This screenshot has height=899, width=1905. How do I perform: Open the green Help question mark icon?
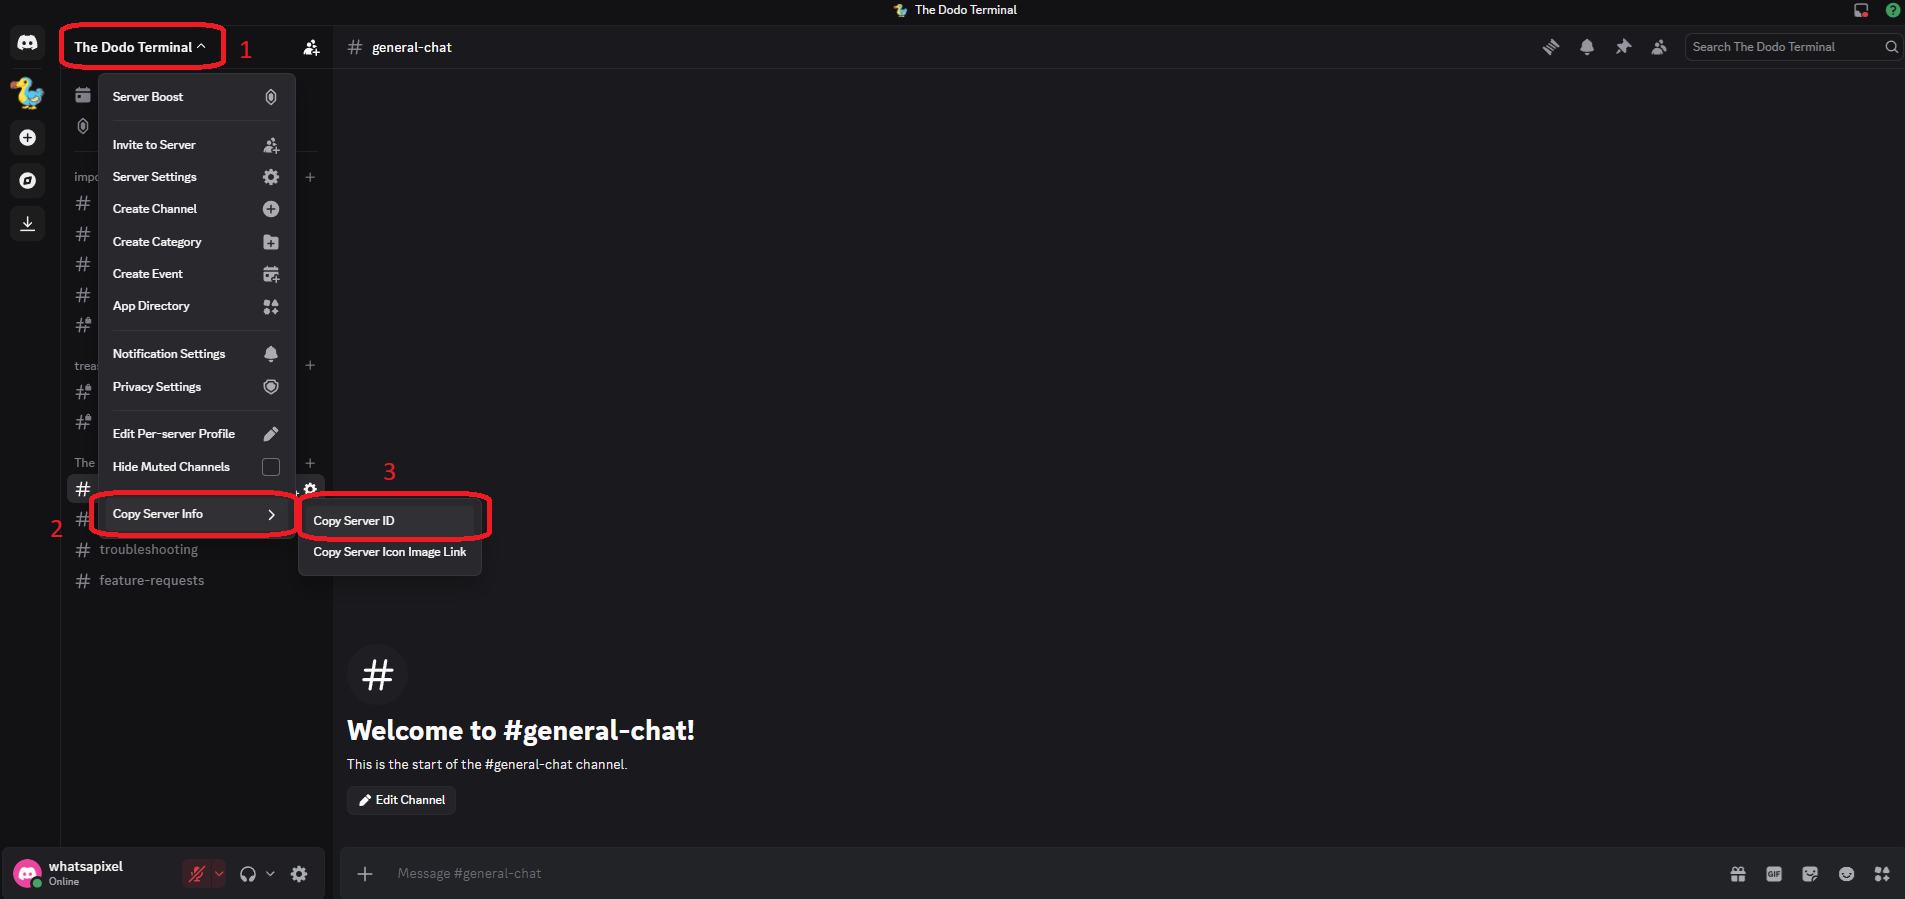click(1893, 10)
